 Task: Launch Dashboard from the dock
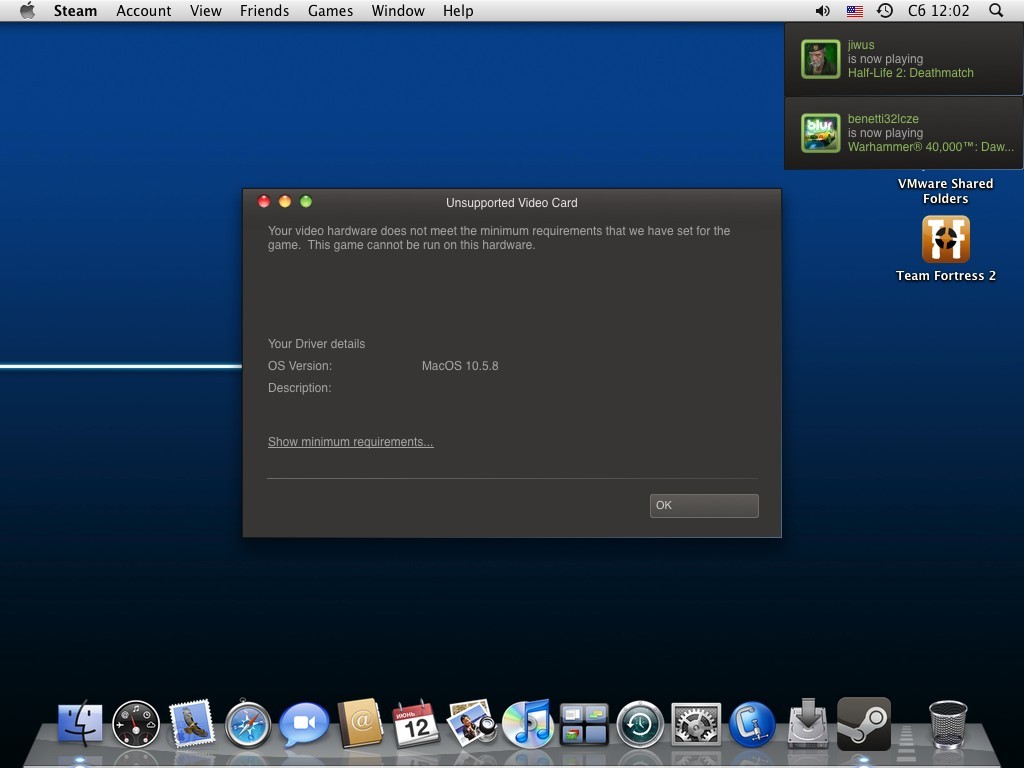(136, 724)
